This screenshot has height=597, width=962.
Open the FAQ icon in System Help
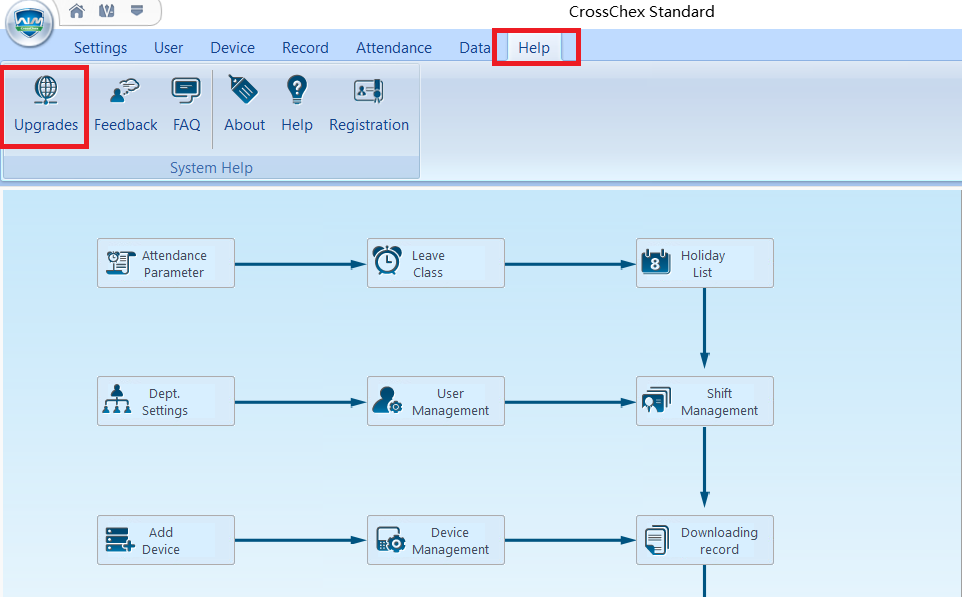pyautogui.click(x=186, y=91)
